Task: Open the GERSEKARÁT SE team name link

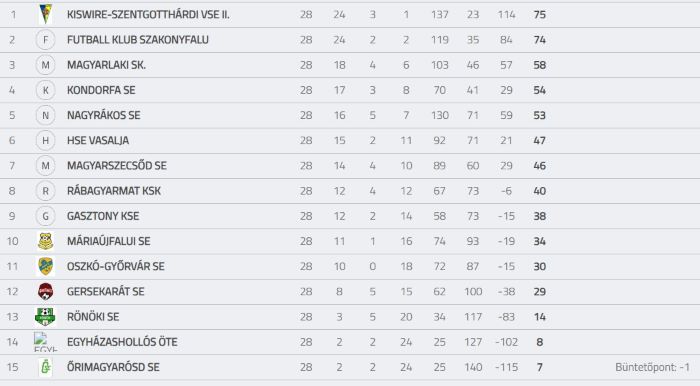Action: 105,291
